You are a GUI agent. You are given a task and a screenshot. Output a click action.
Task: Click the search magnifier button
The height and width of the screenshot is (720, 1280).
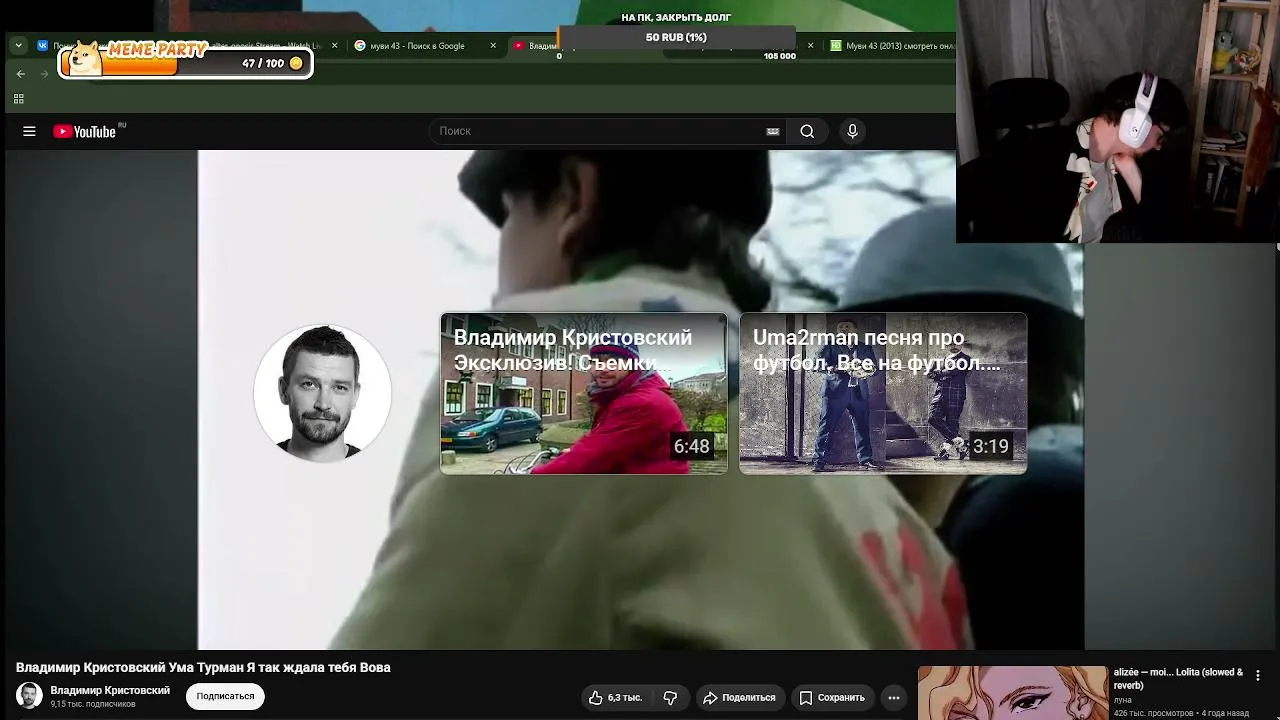[807, 131]
